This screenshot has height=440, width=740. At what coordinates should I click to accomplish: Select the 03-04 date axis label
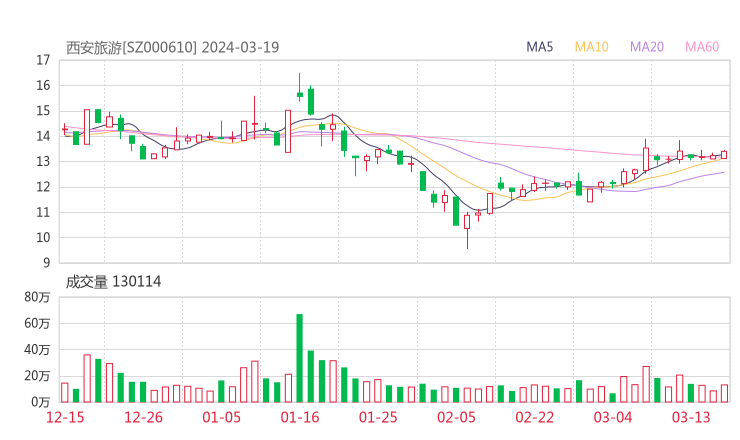pyautogui.click(x=613, y=417)
